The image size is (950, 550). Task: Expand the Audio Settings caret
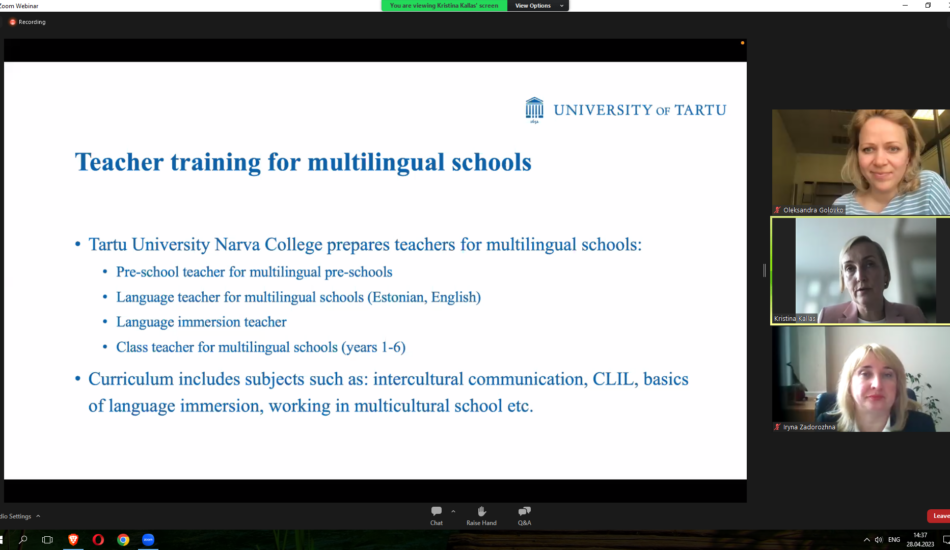click(x=38, y=516)
